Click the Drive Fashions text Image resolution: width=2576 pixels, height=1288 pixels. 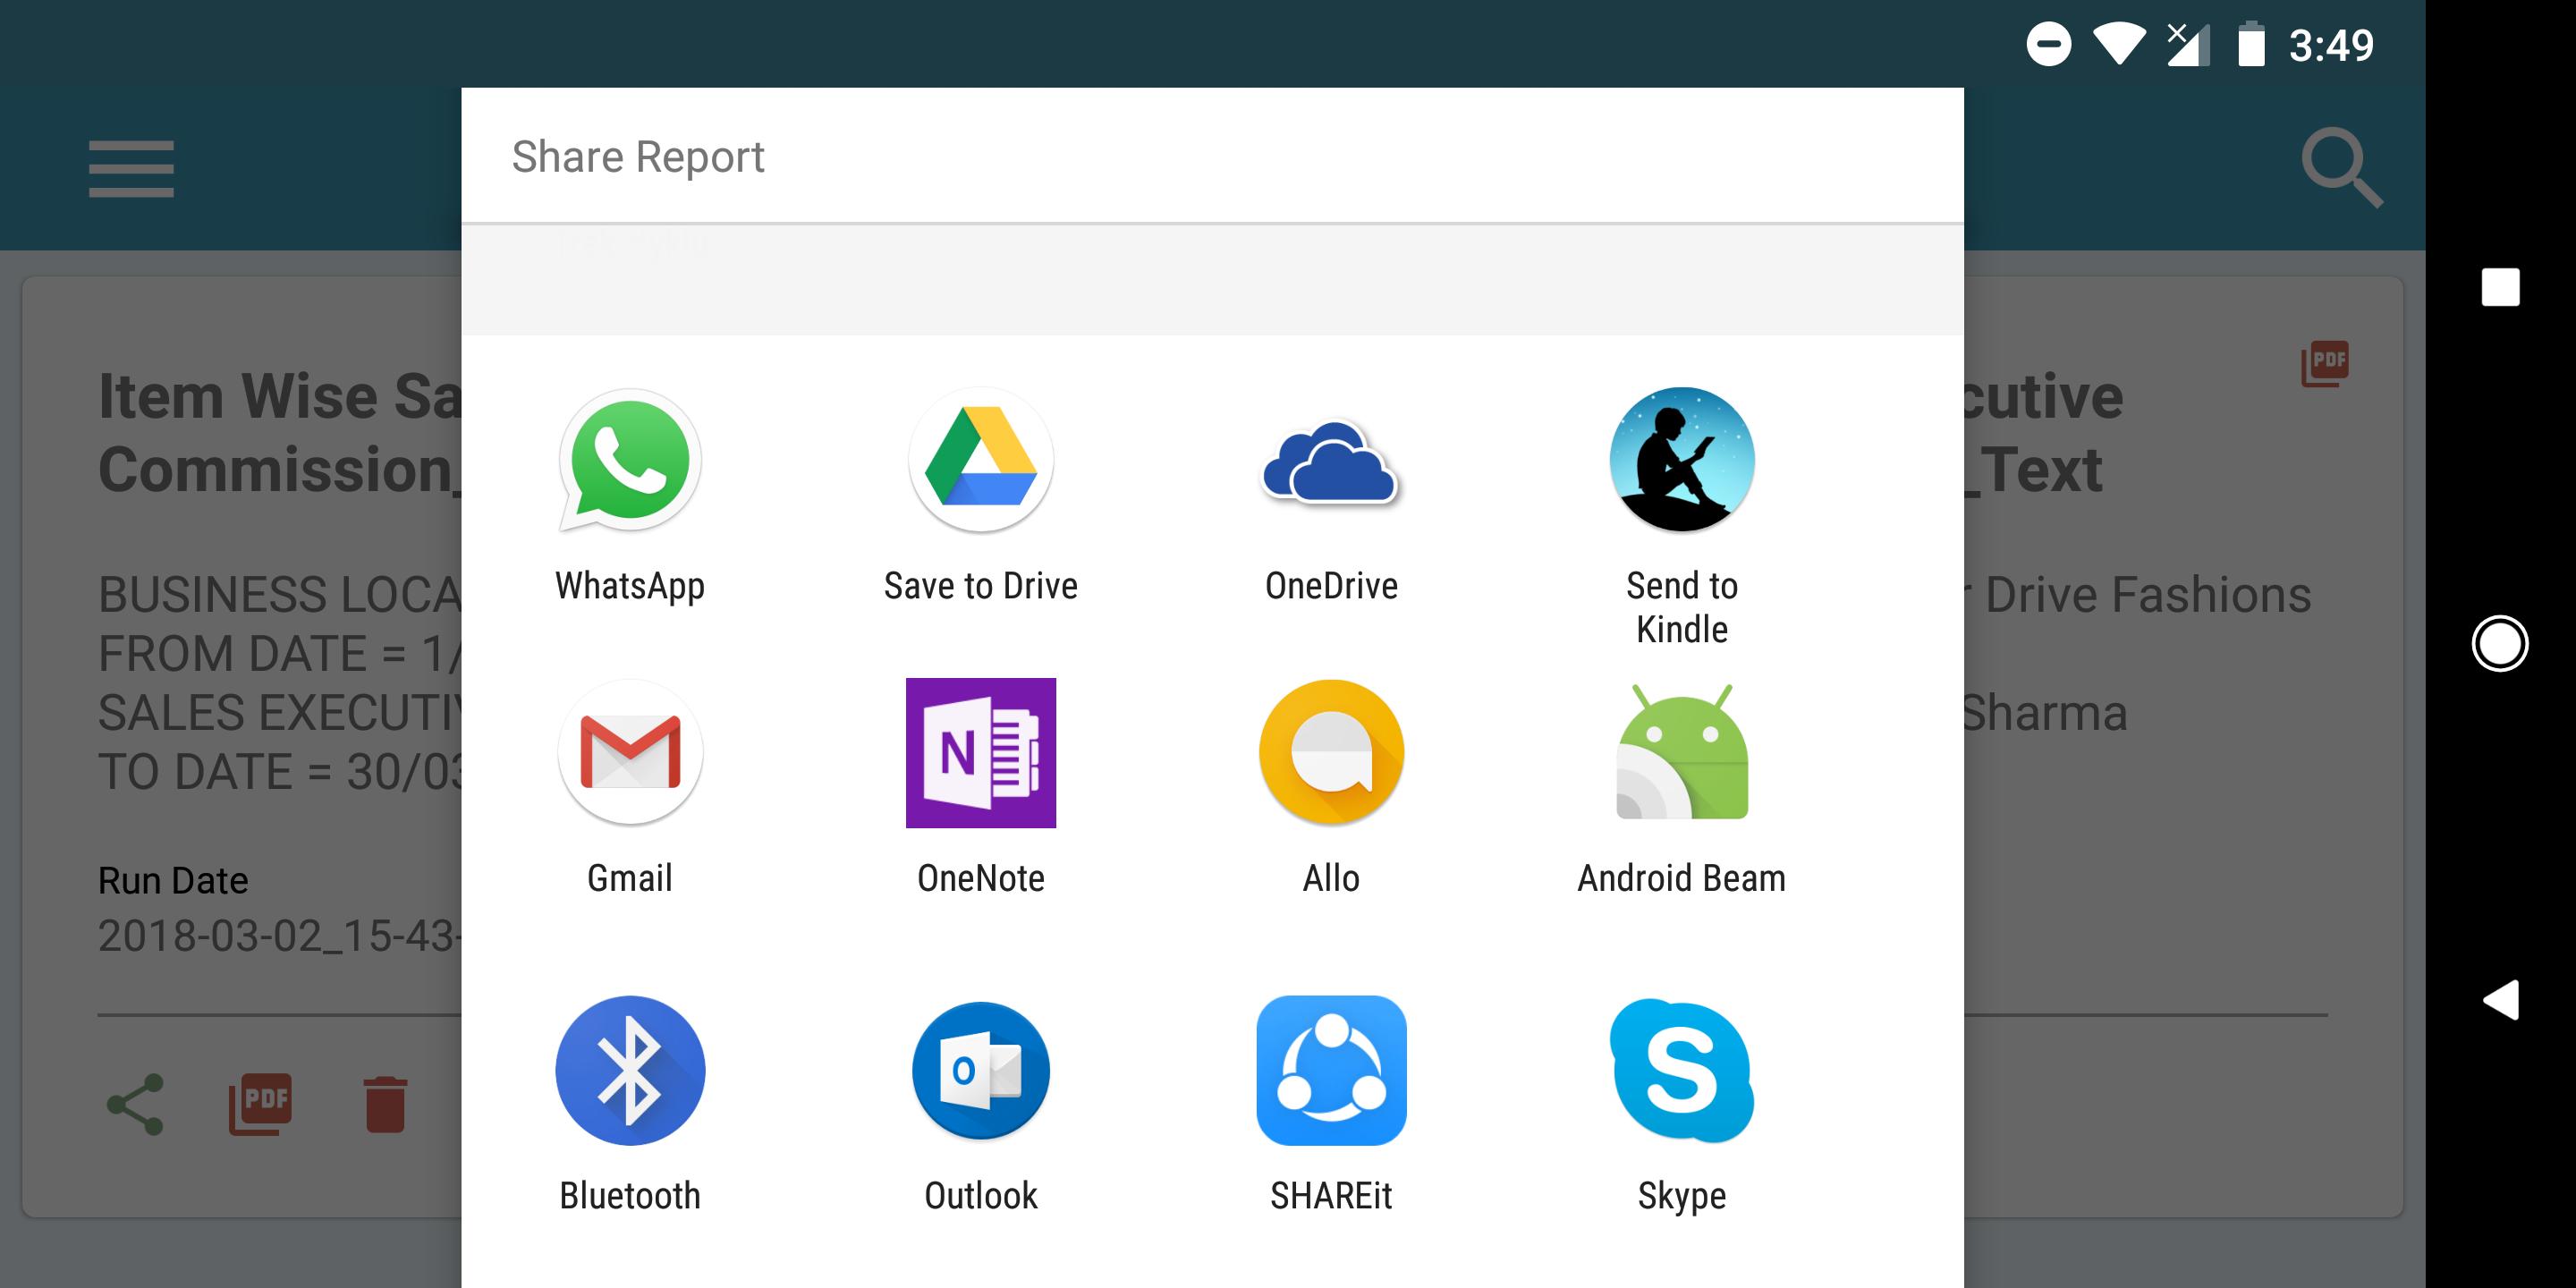coord(2148,595)
